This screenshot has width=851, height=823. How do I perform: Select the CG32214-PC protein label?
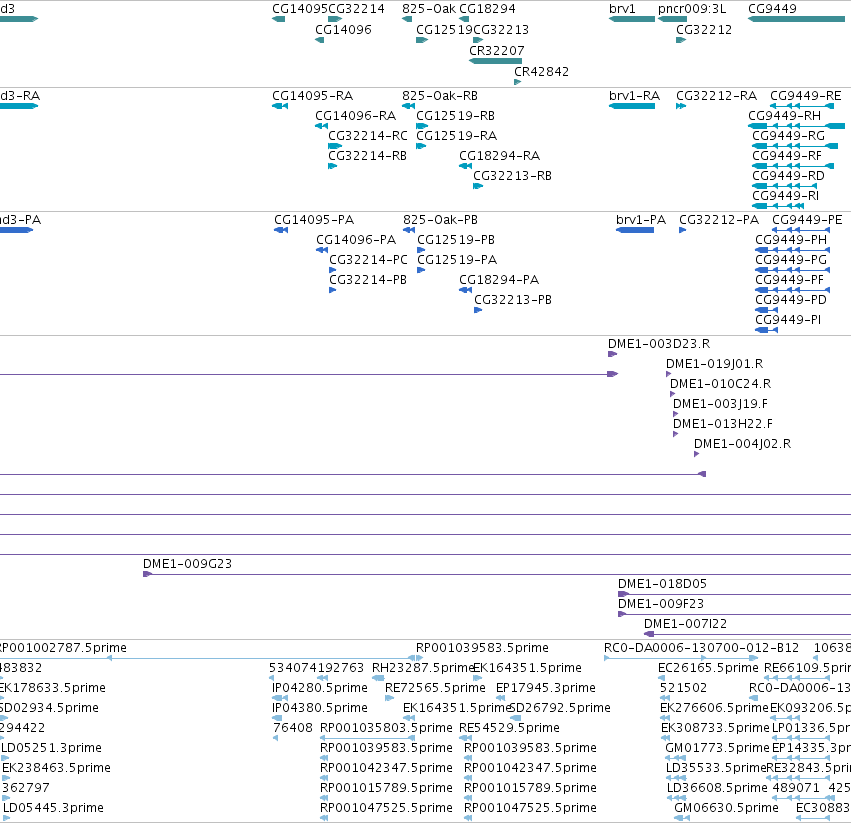[368, 260]
